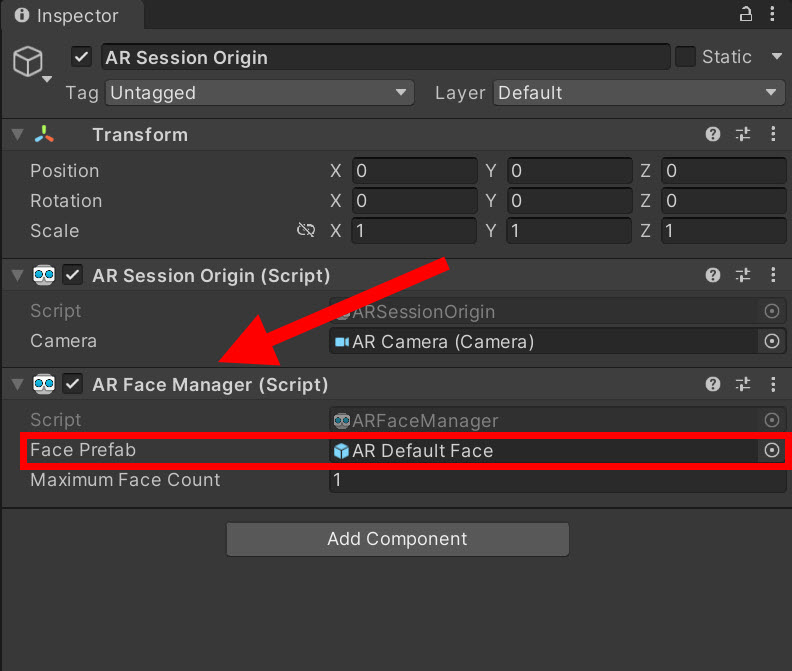Click the Maximum Face Count label
Screen dimensions: 792x671
[x=125, y=480]
